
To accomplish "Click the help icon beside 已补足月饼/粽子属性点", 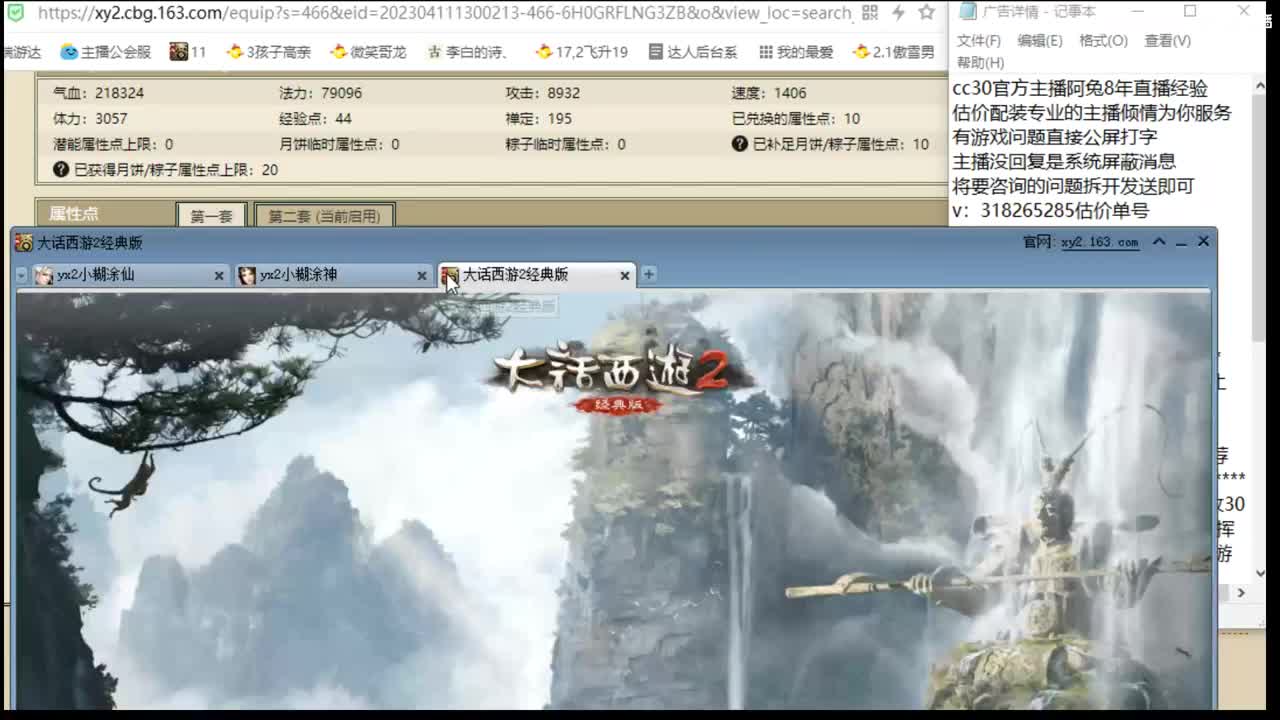I will (x=739, y=144).
